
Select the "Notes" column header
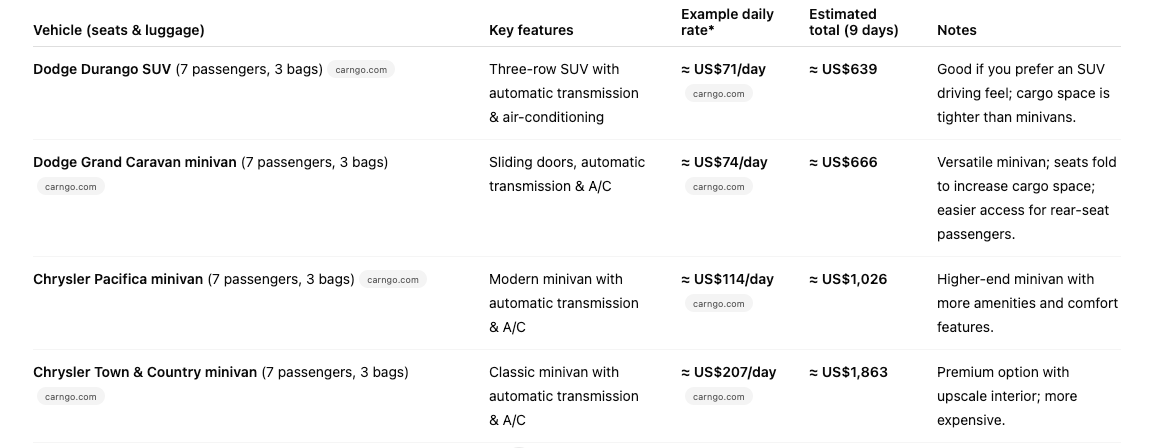[x=957, y=30]
